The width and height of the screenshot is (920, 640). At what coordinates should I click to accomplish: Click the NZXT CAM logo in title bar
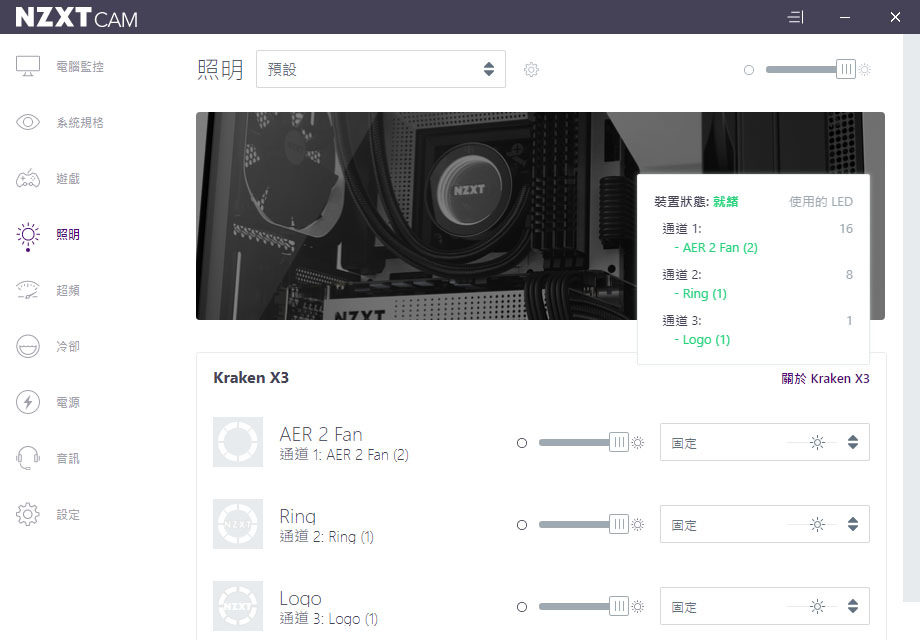[x=76, y=18]
